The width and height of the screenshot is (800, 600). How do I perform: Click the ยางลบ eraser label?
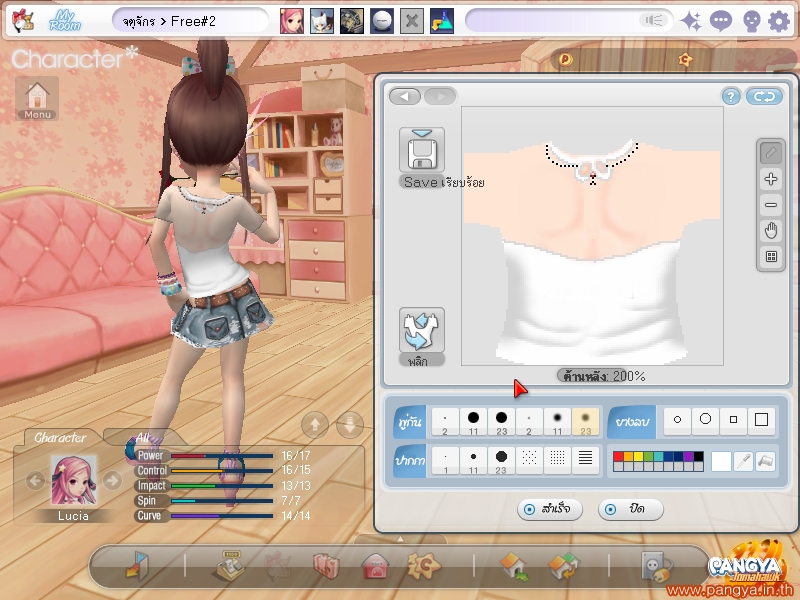[632, 422]
